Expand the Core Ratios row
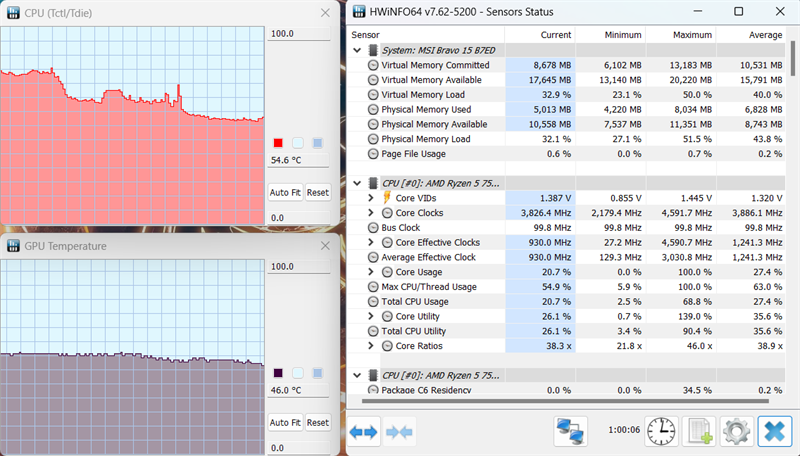The height and width of the screenshot is (456, 800). [x=371, y=345]
